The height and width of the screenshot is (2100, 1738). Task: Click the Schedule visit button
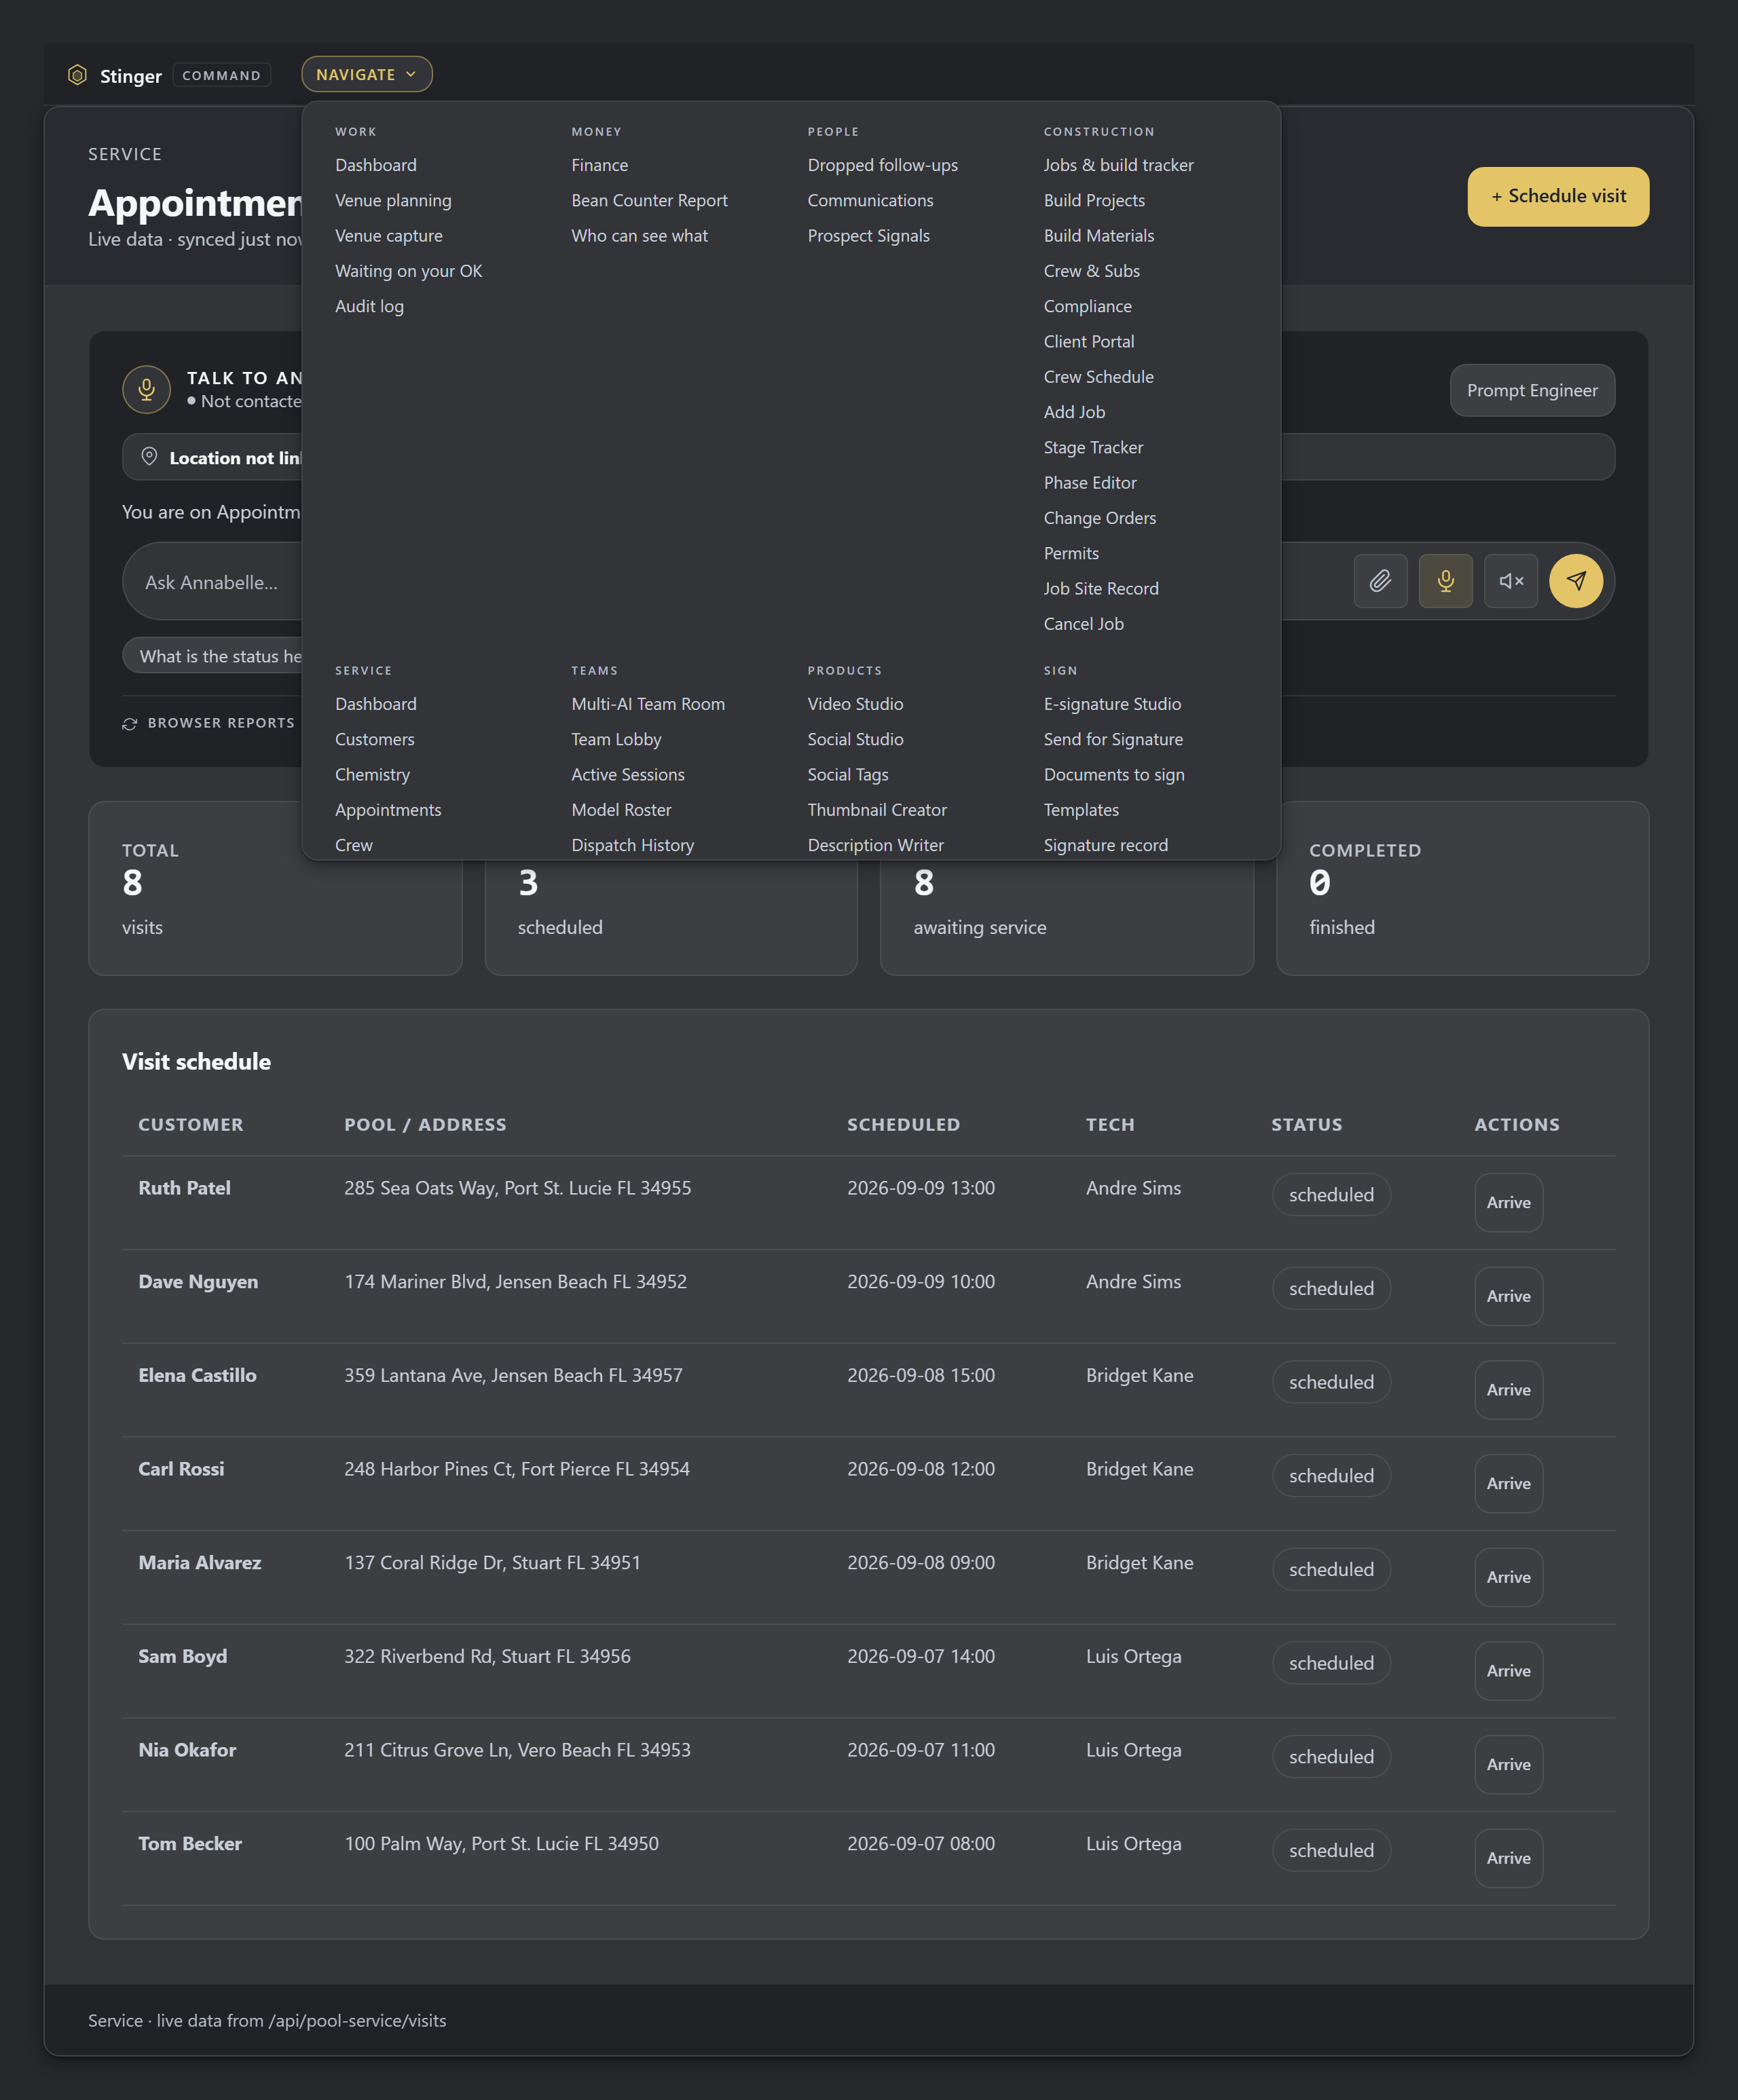click(1558, 196)
